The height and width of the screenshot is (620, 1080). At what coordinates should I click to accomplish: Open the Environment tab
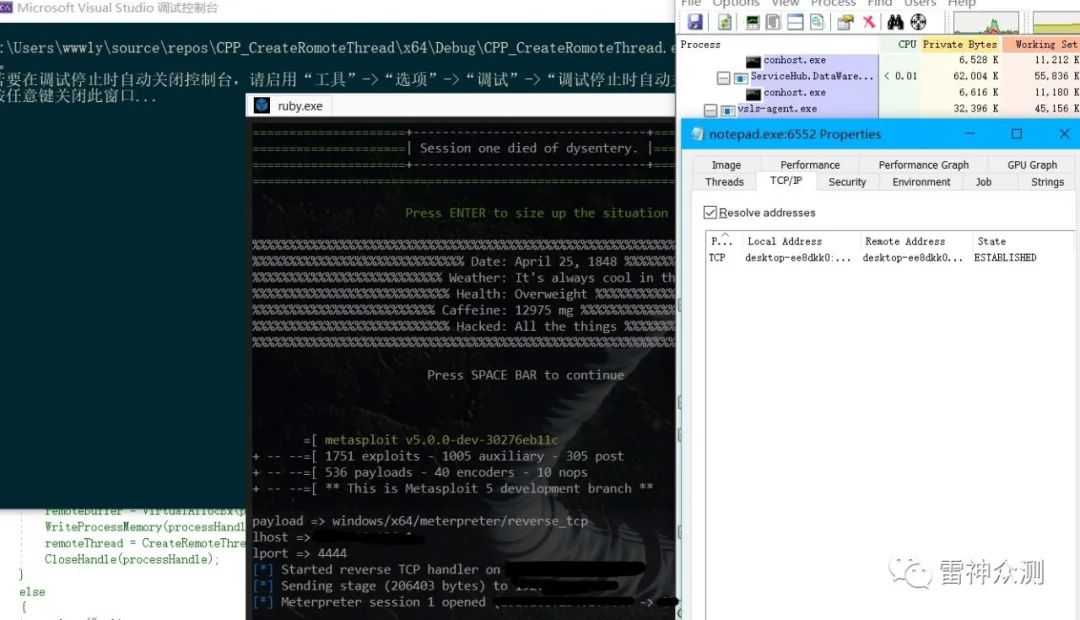click(x=922, y=182)
